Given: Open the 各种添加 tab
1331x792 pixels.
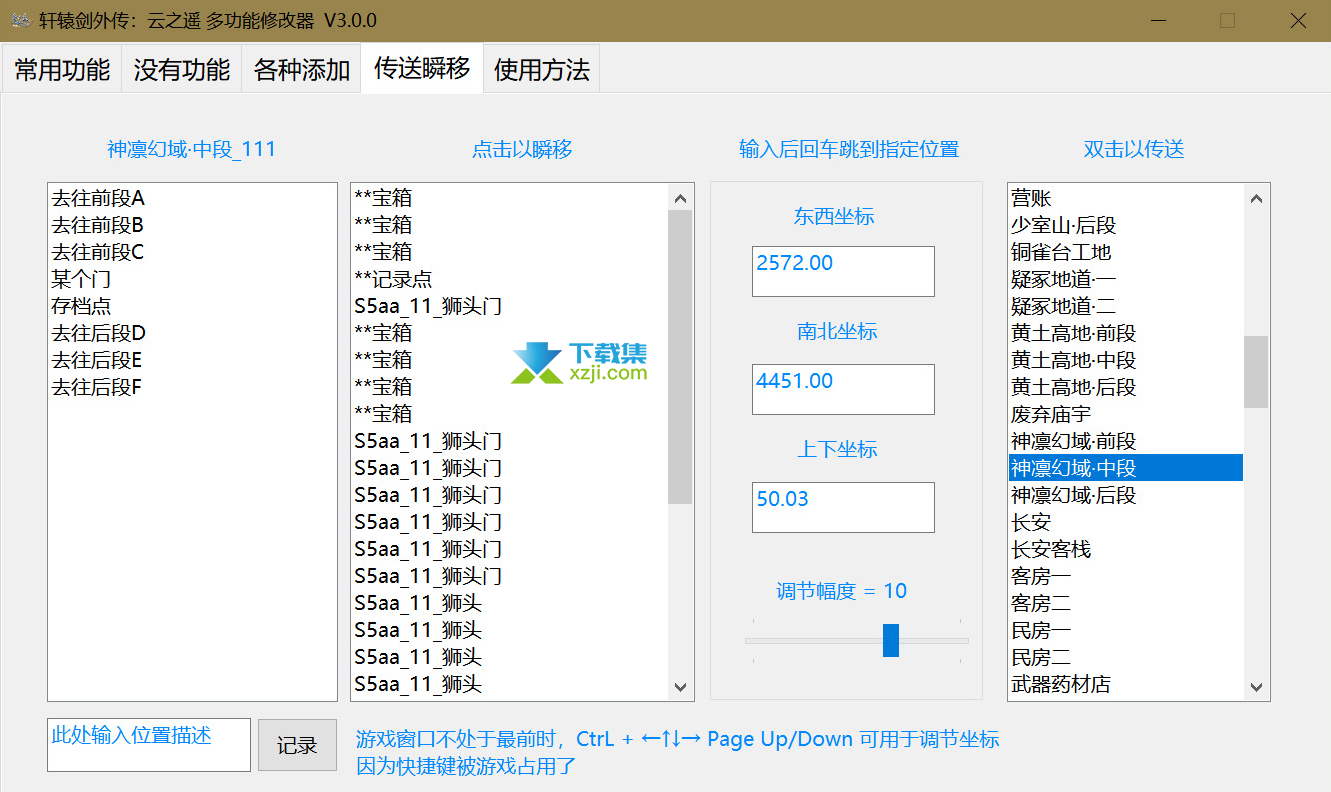Looking at the screenshot, I should click(x=302, y=70).
